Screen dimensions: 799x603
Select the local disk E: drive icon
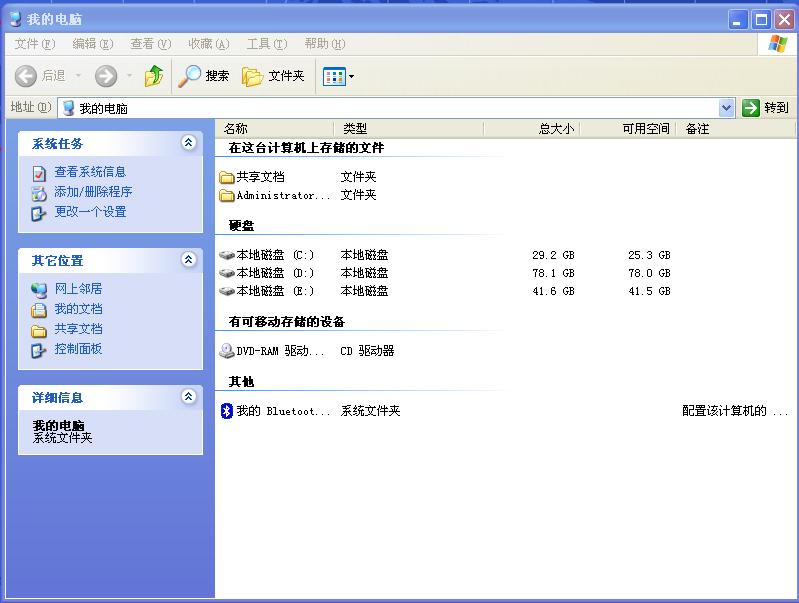(226, 291)
